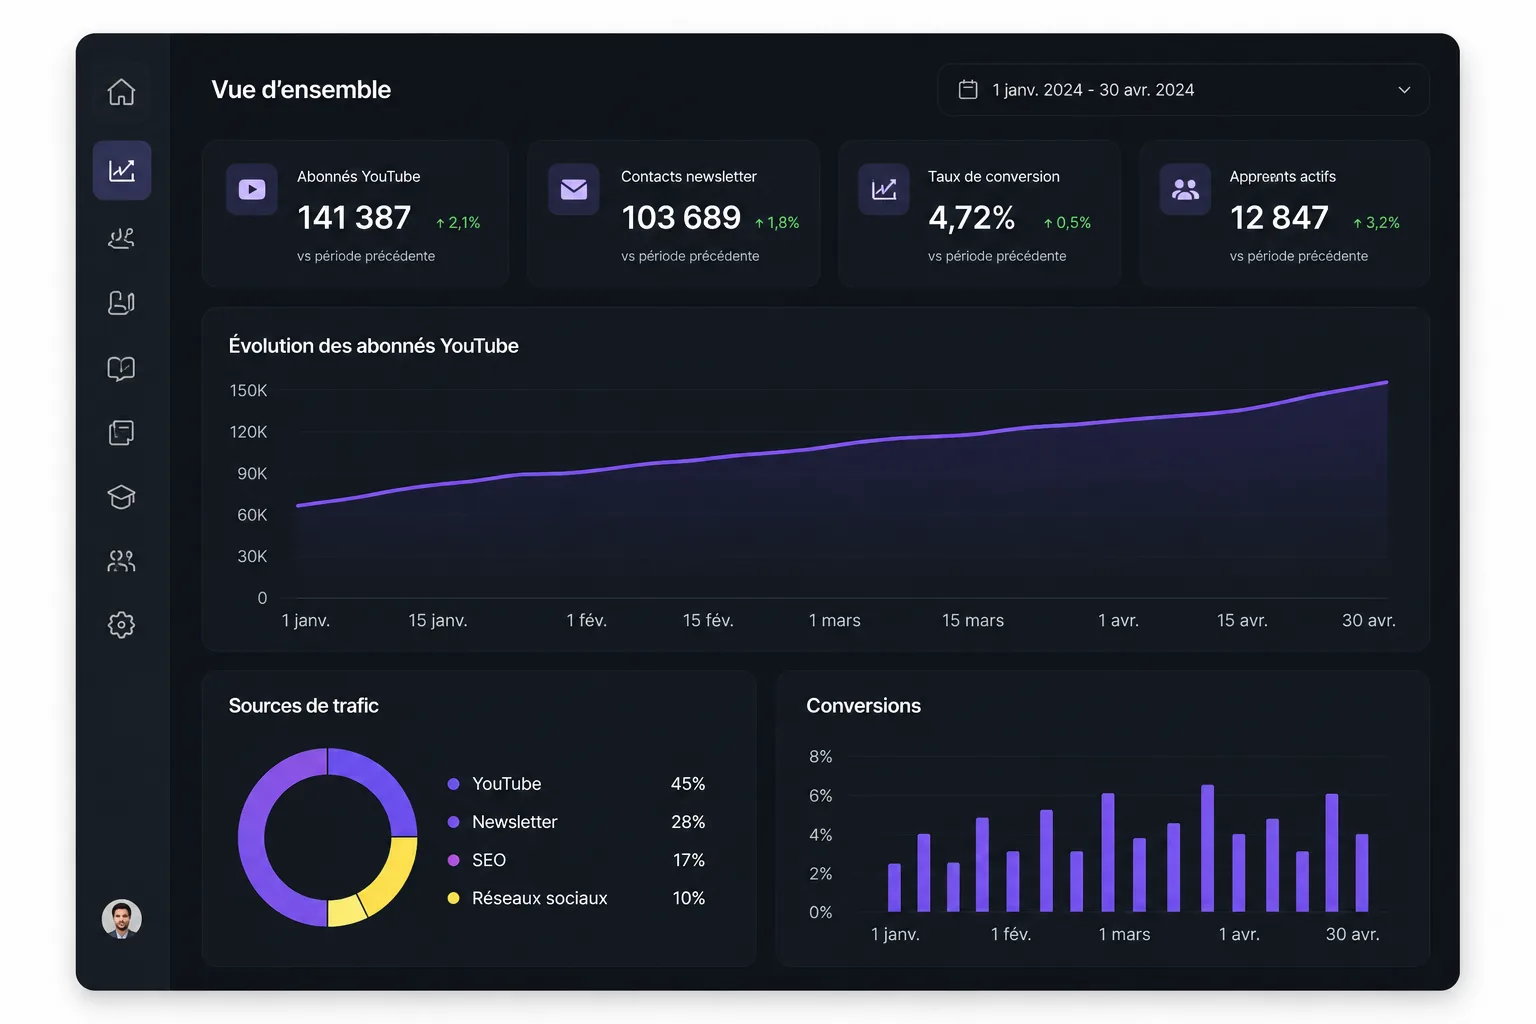The width and height of the screenshot is (1536, 1024).
Task: Click the value '141 387'
Action: coord(354,217)
